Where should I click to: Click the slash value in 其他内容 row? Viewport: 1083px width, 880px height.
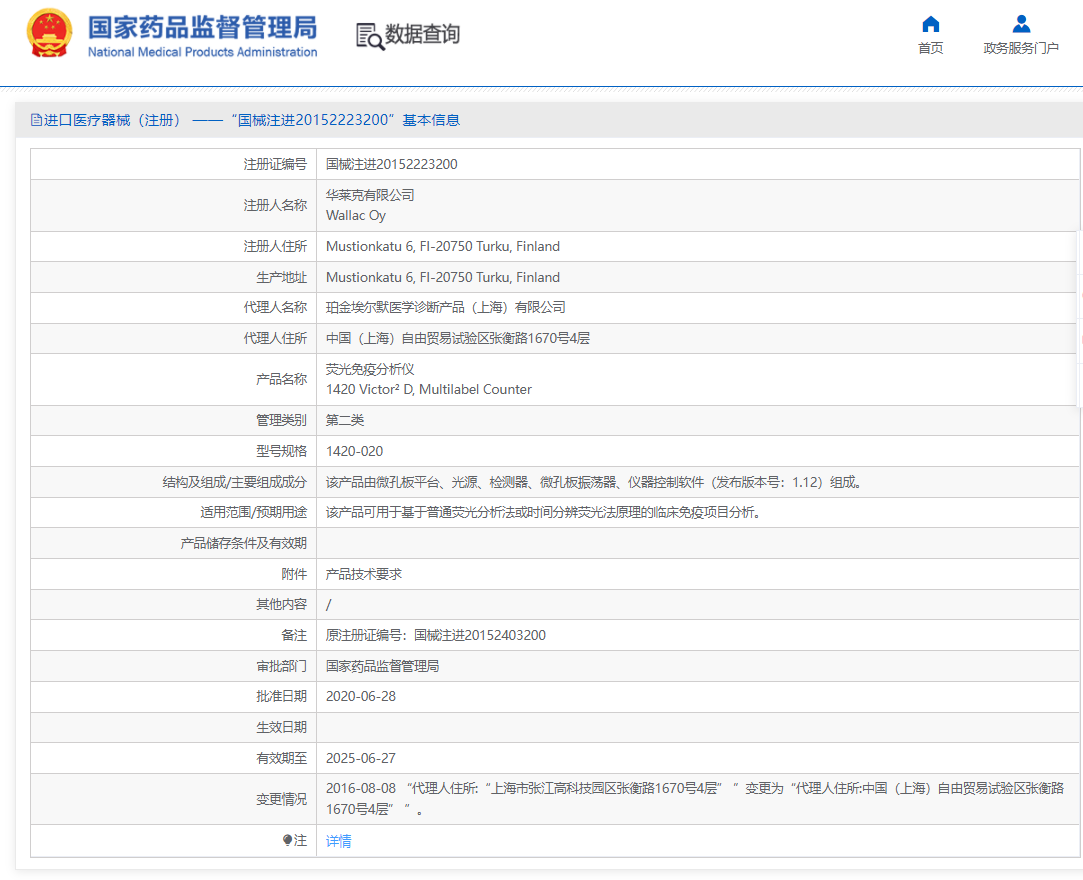pos(329,605)
